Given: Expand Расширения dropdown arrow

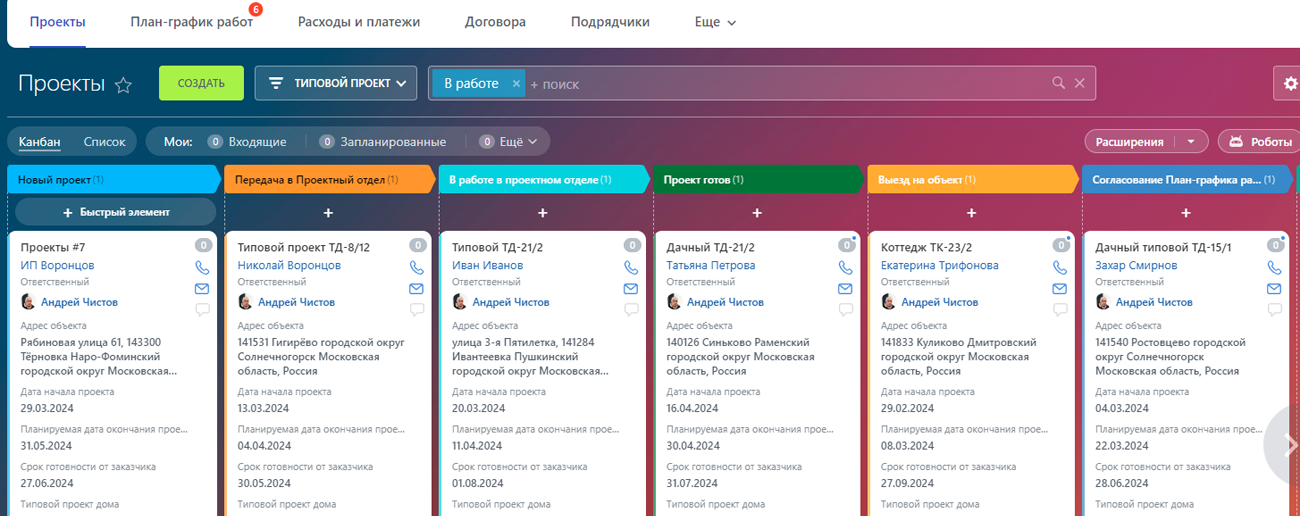Looking at the screenshot, I should [1191, 142].
